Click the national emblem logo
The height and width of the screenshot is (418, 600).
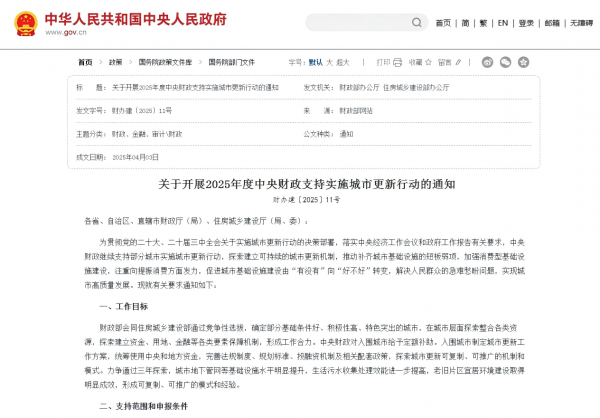26,24
